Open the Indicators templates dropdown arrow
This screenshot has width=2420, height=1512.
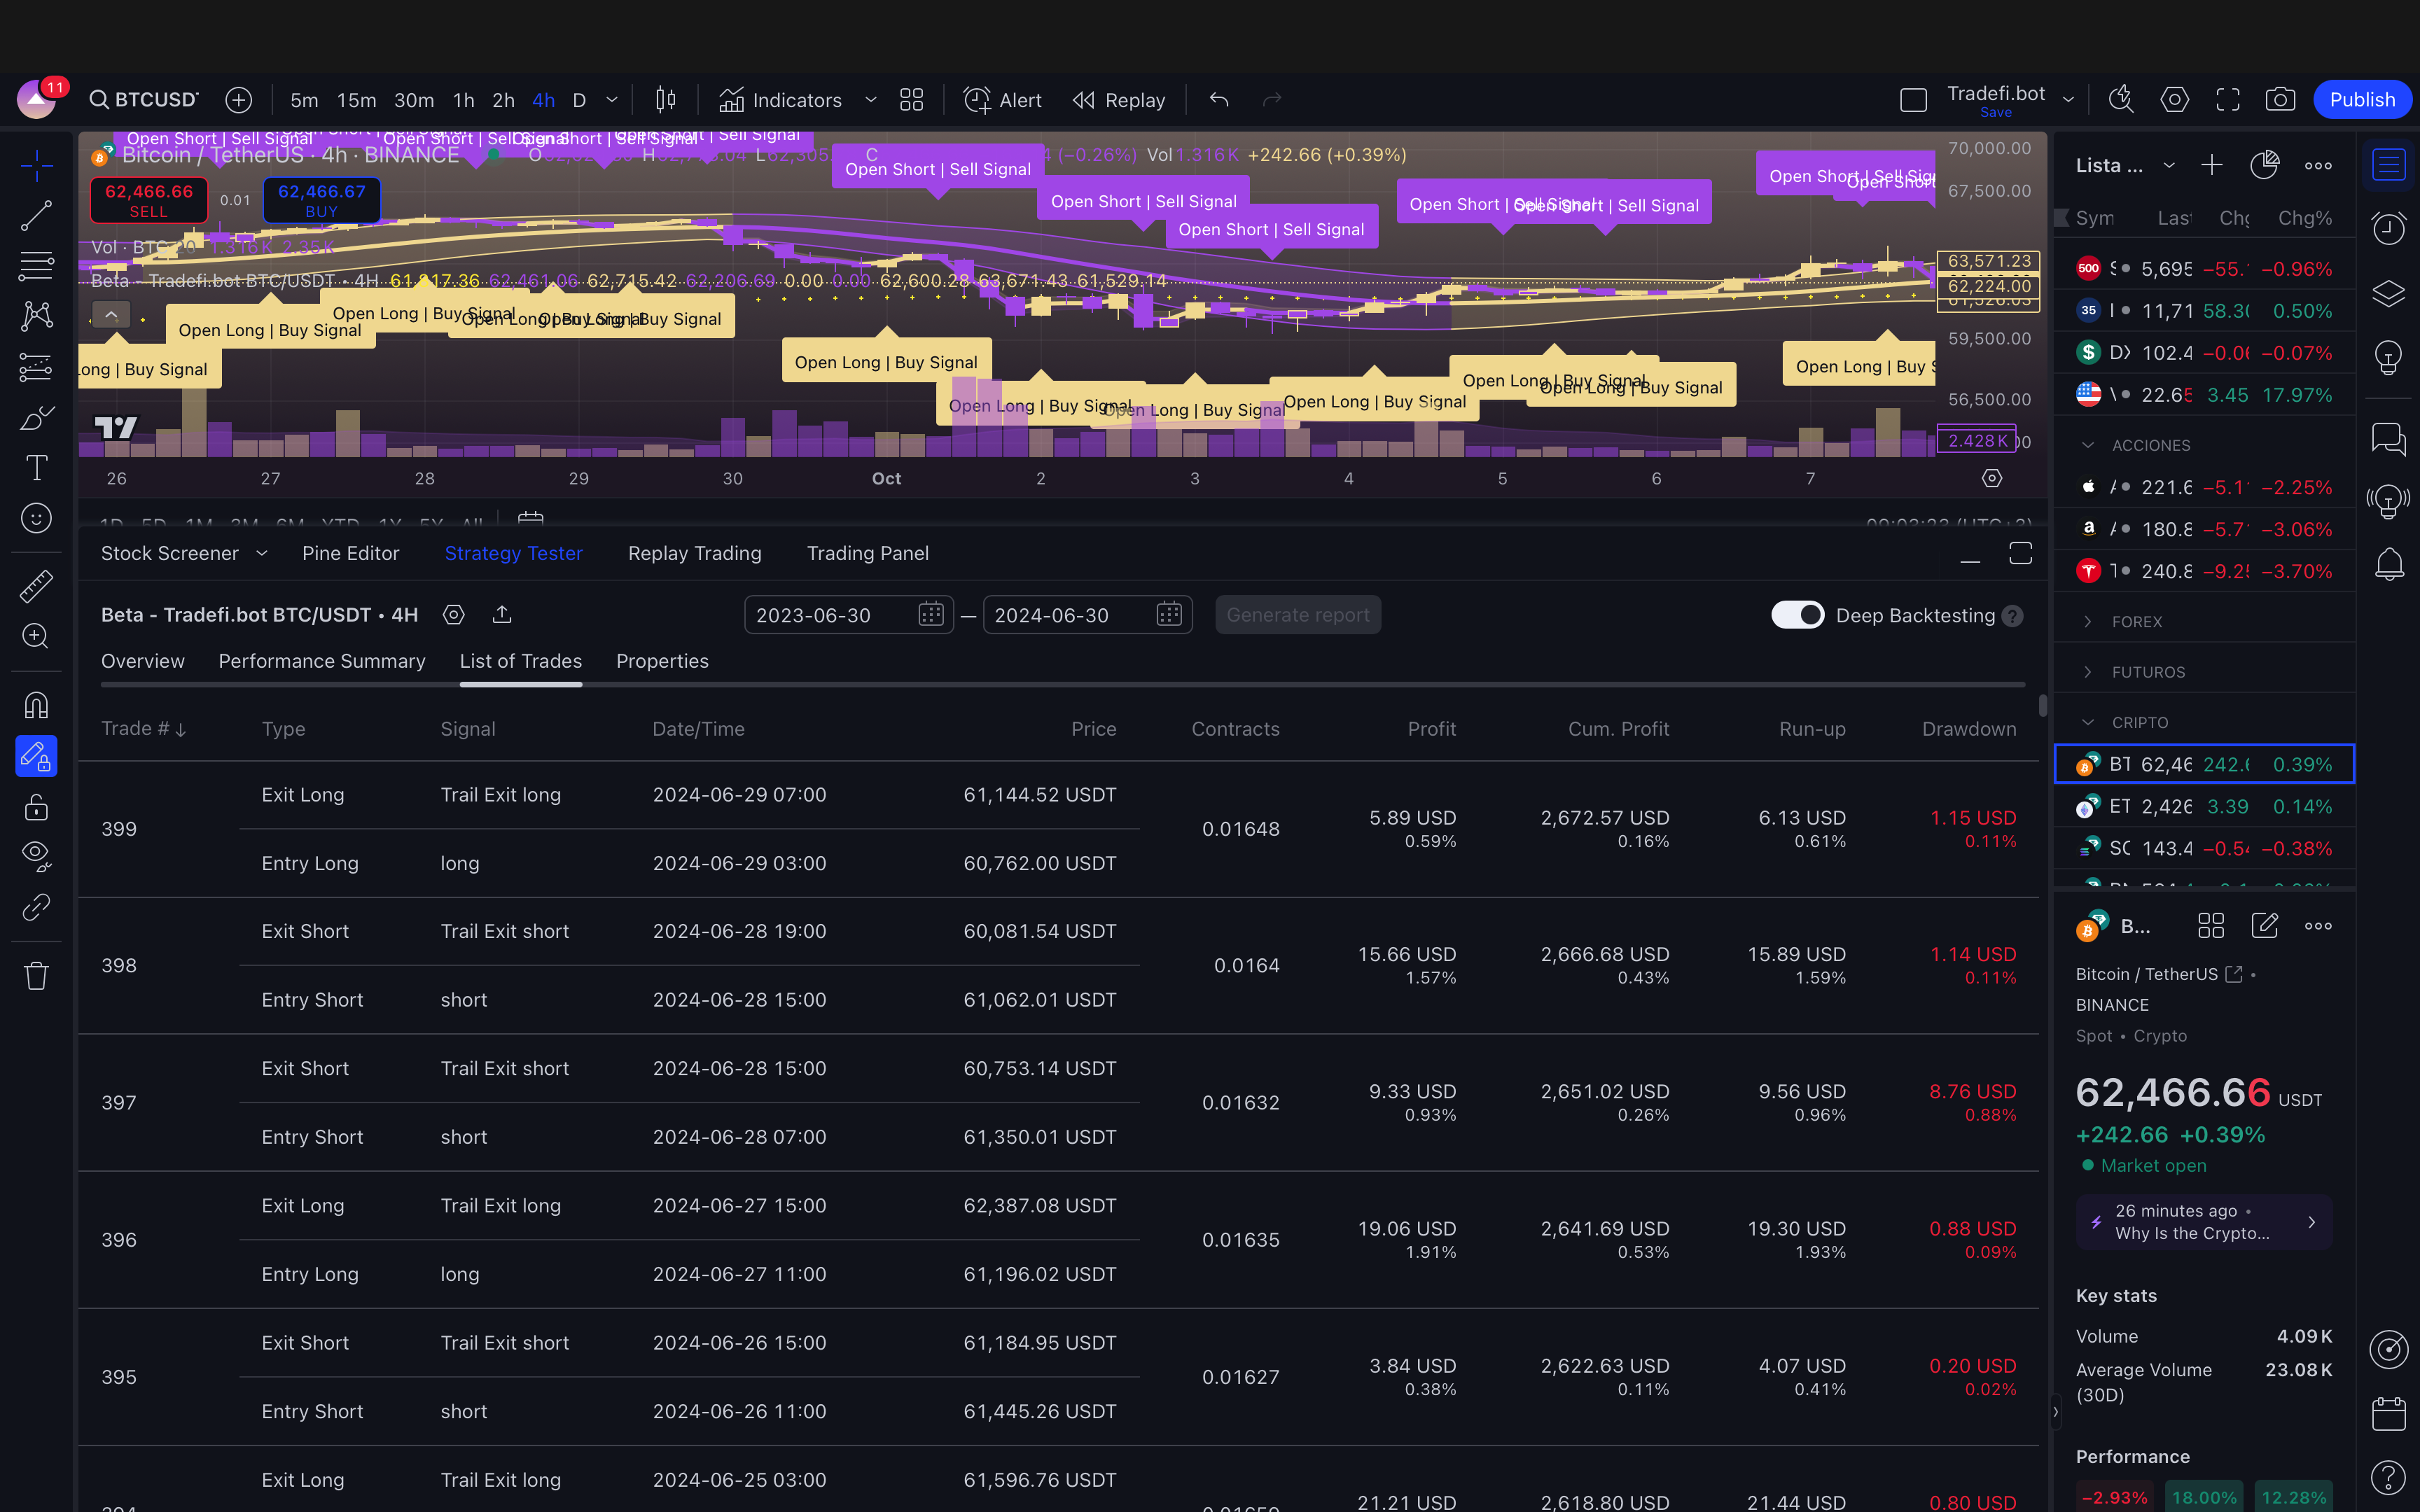[x=870, y=100]
